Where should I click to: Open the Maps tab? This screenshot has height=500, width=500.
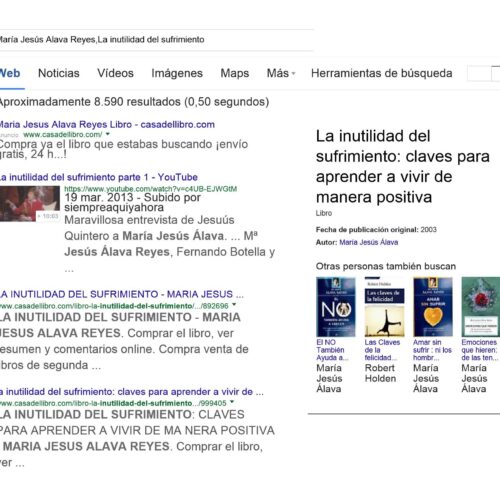click(x=235, y=73)
